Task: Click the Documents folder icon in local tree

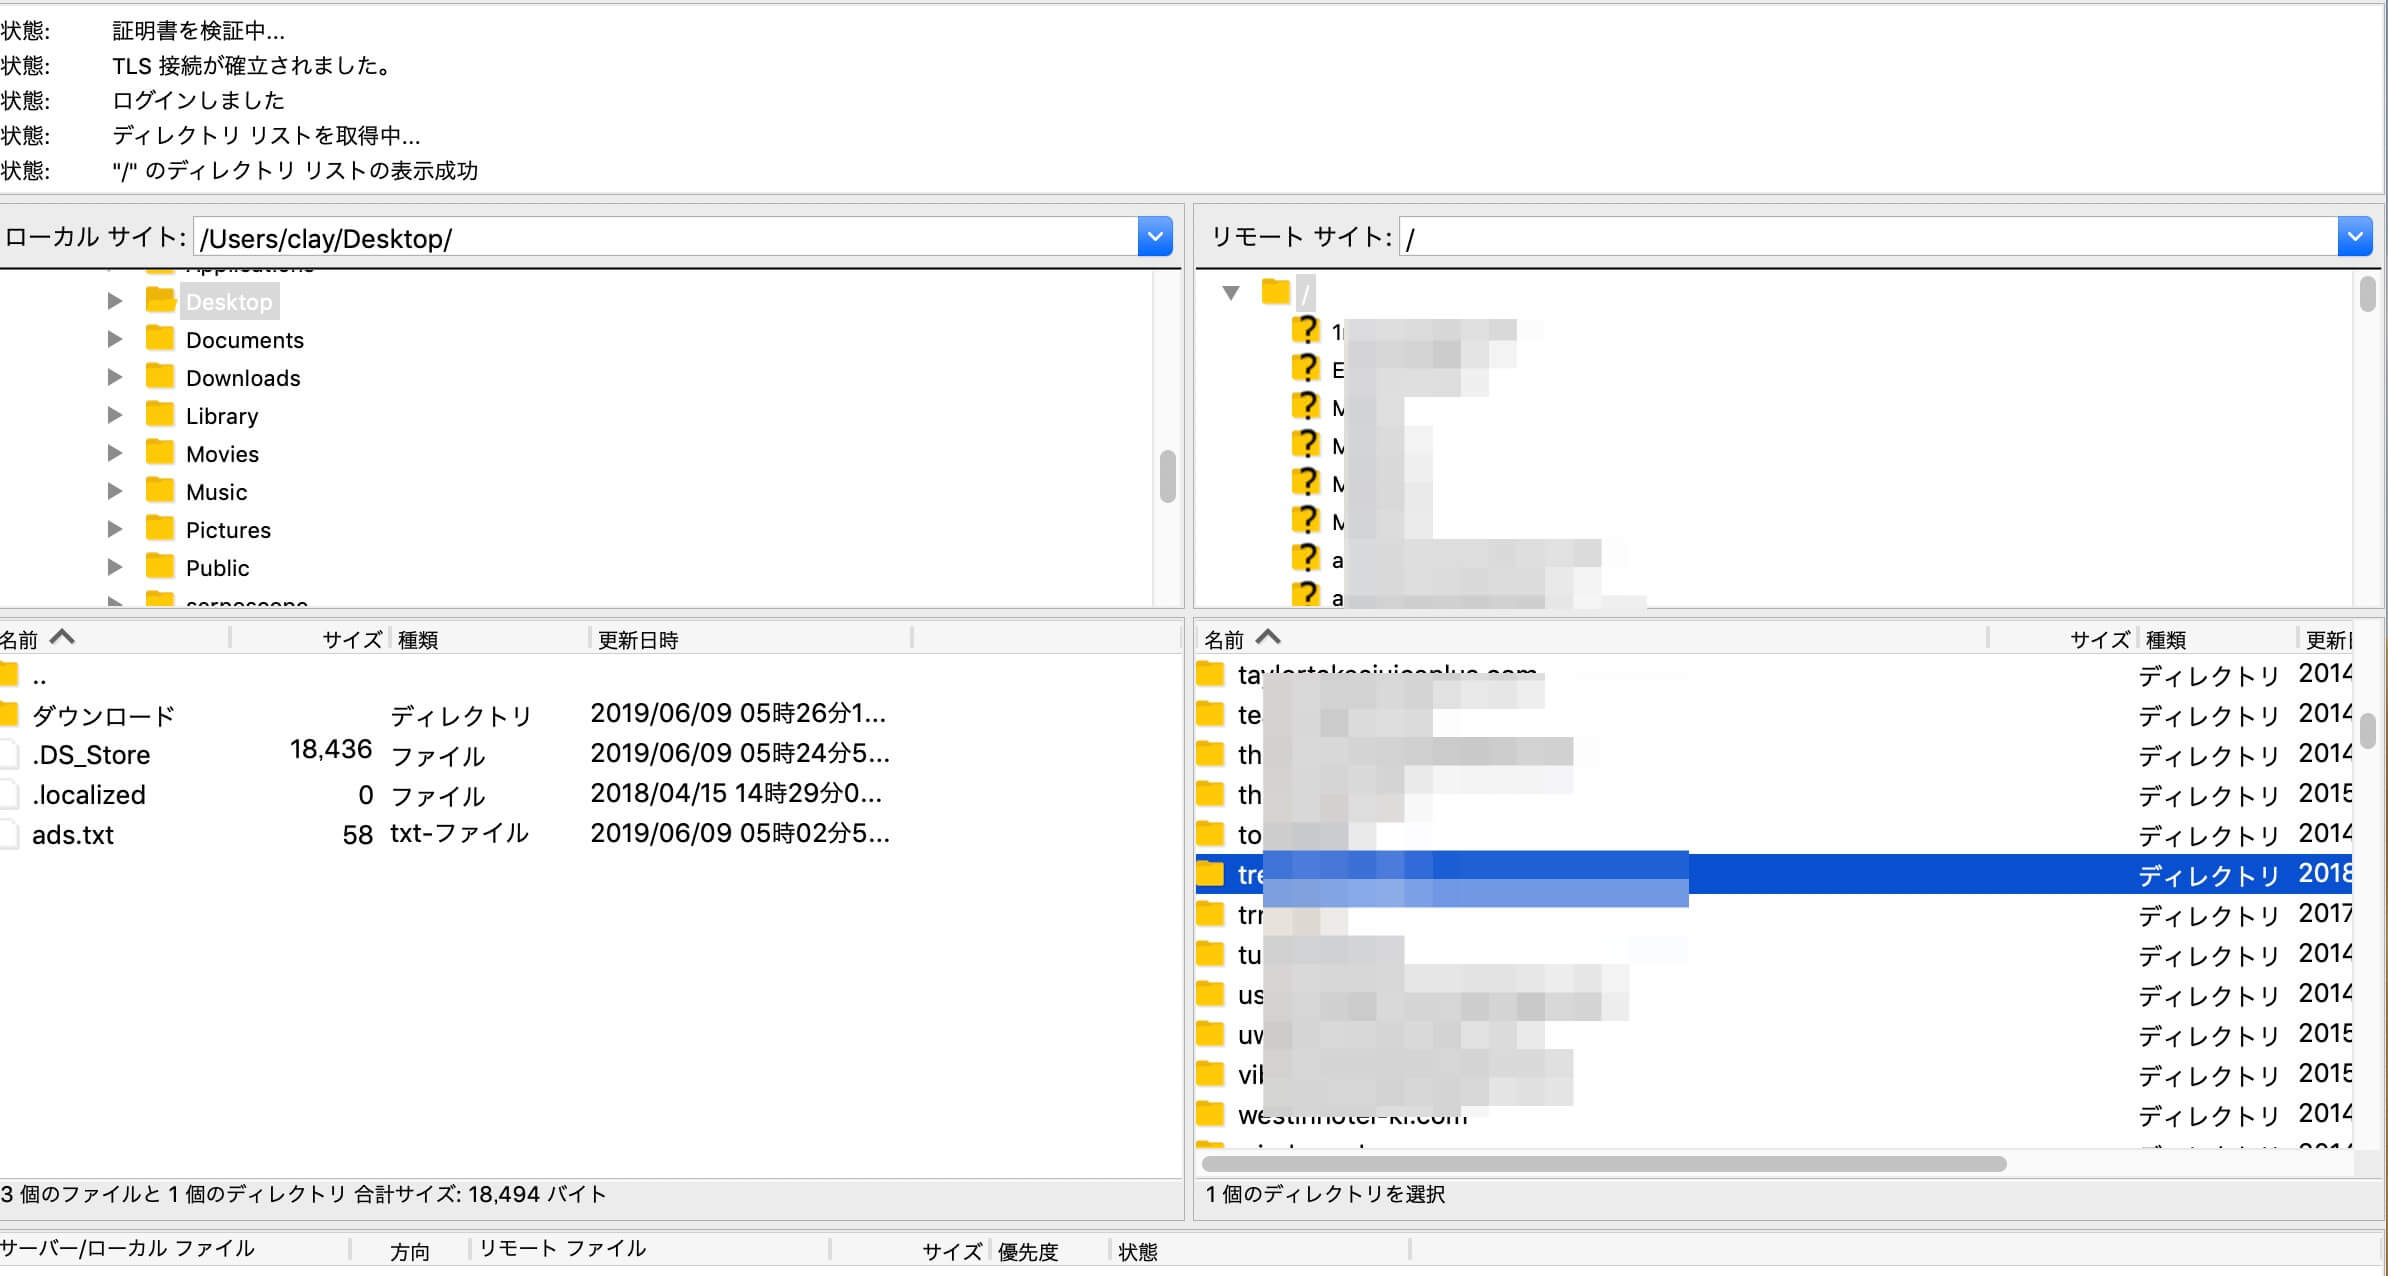Action: click(159, 339)
